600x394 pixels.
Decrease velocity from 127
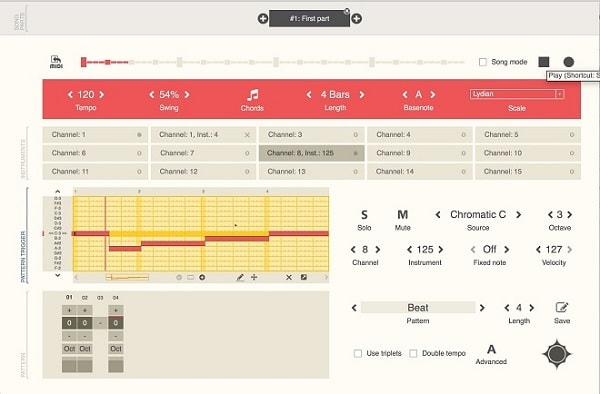[x=538, y=250]
